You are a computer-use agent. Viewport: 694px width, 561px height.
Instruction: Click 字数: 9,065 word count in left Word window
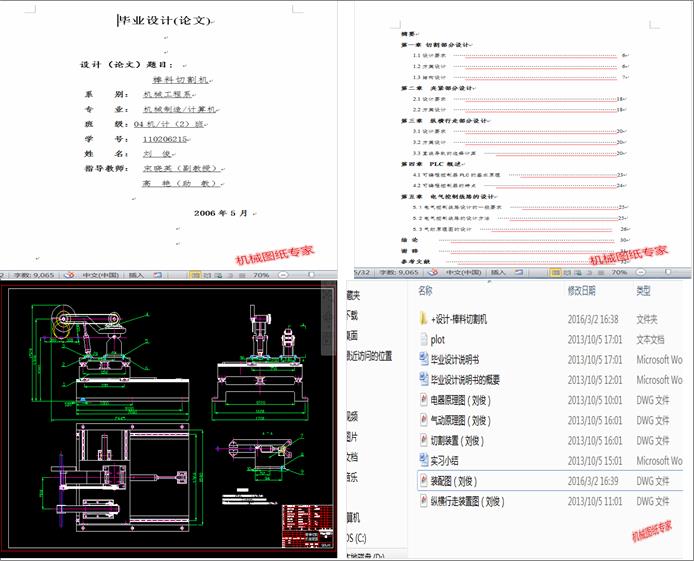click(x=34, y=275)
